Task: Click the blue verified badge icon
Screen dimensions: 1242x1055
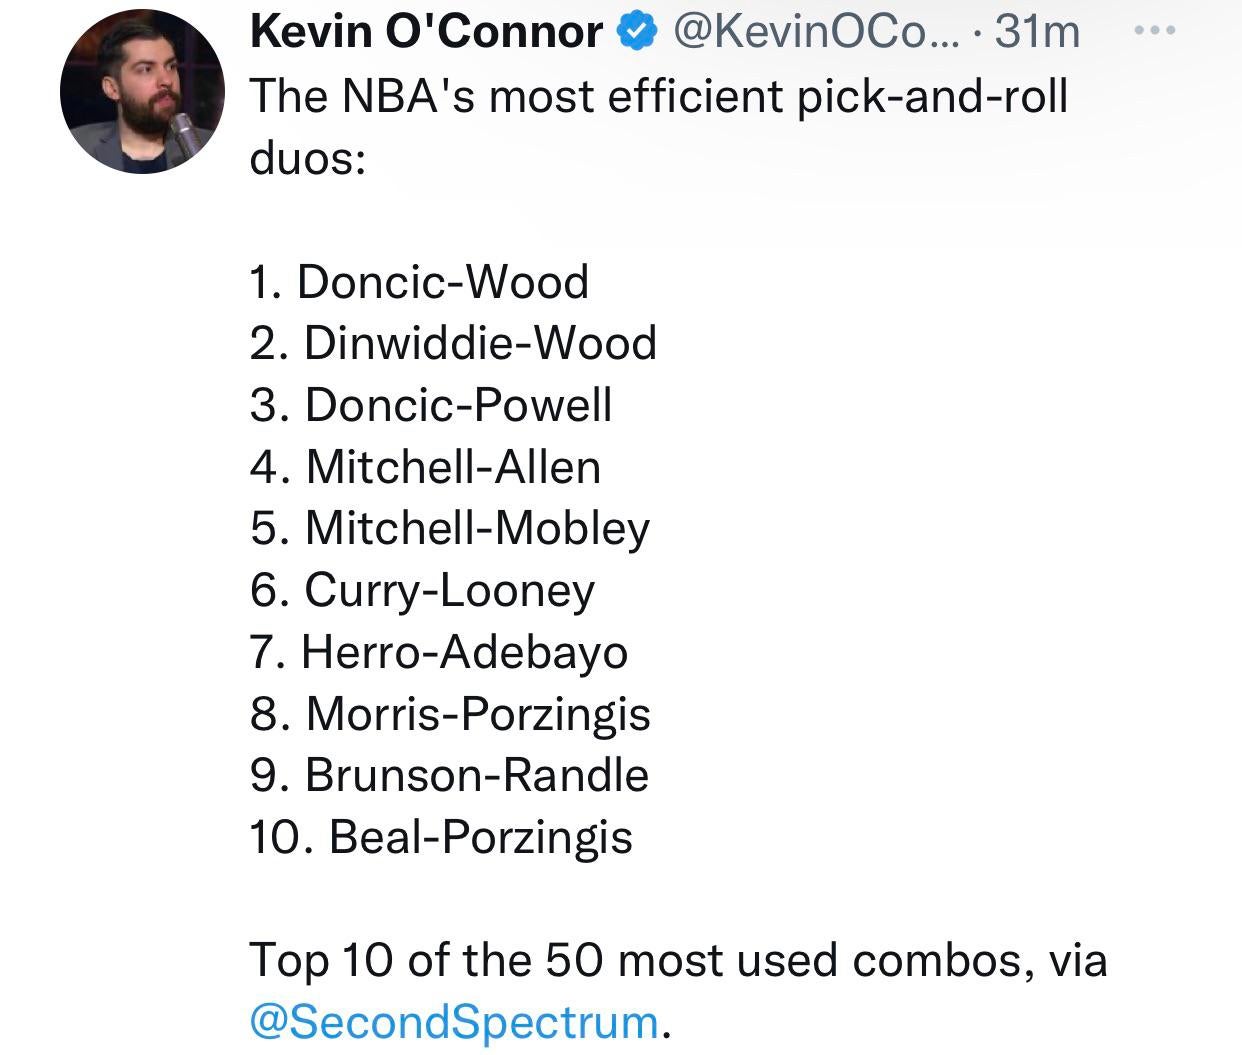Action: coord(636,32)
